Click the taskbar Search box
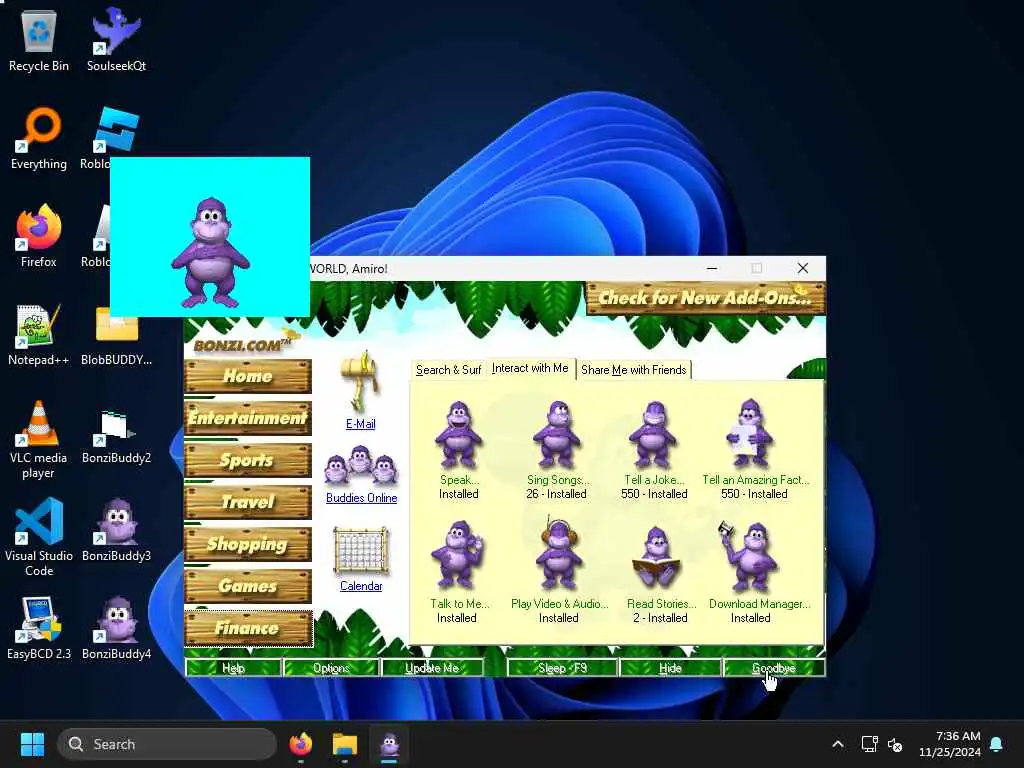 (167, 744)
